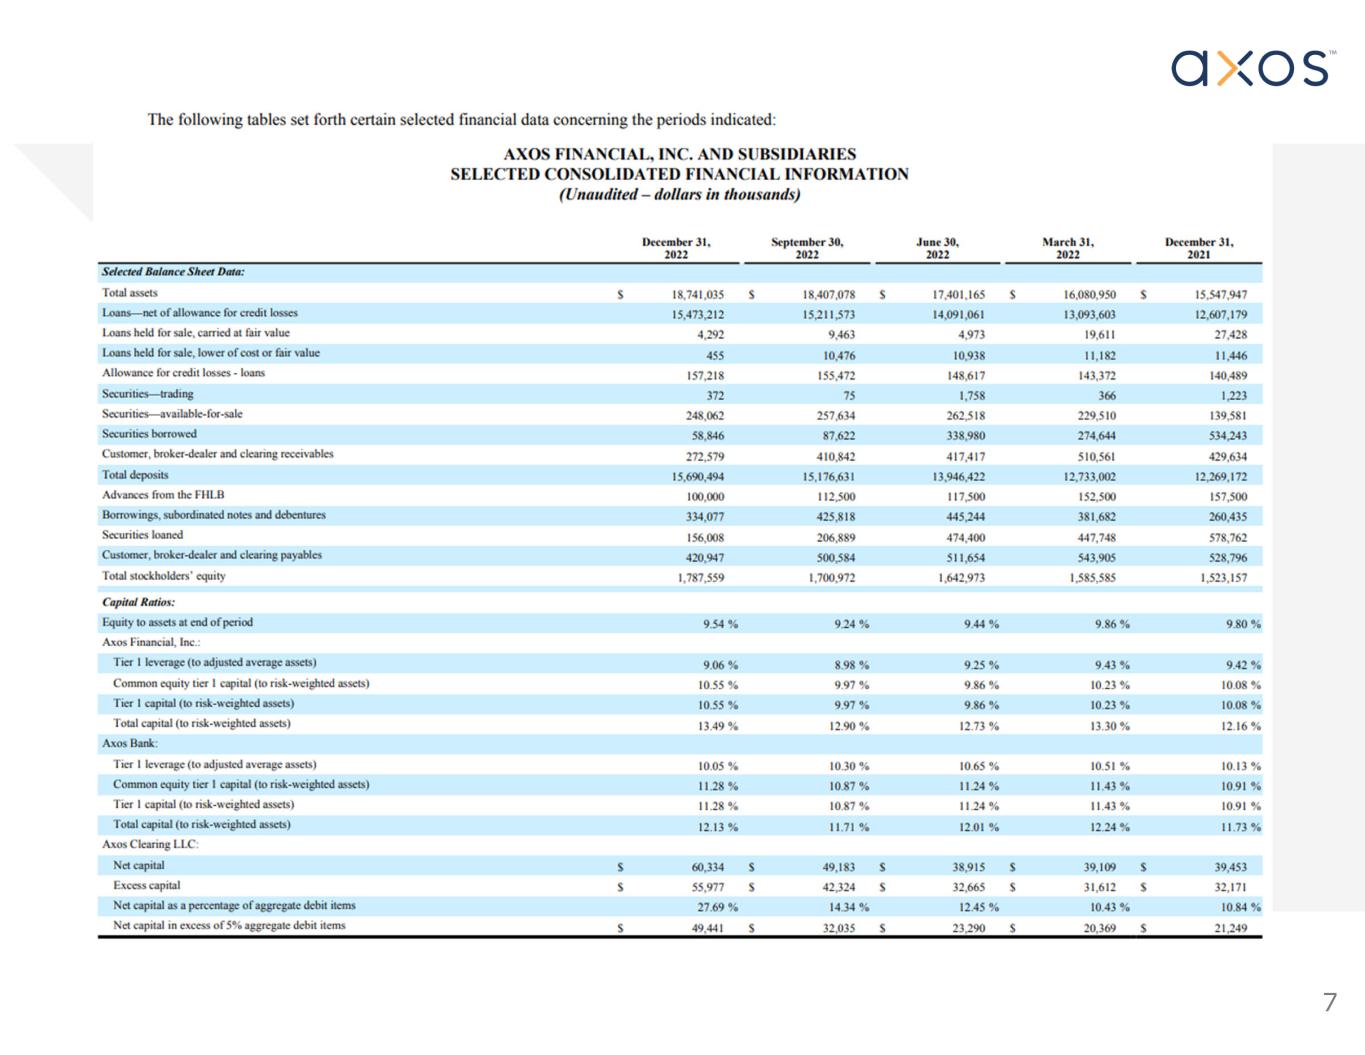Screen dimensions: 1365x1055
Task: Click the axos logo
Action: (x=1254, y=67)
